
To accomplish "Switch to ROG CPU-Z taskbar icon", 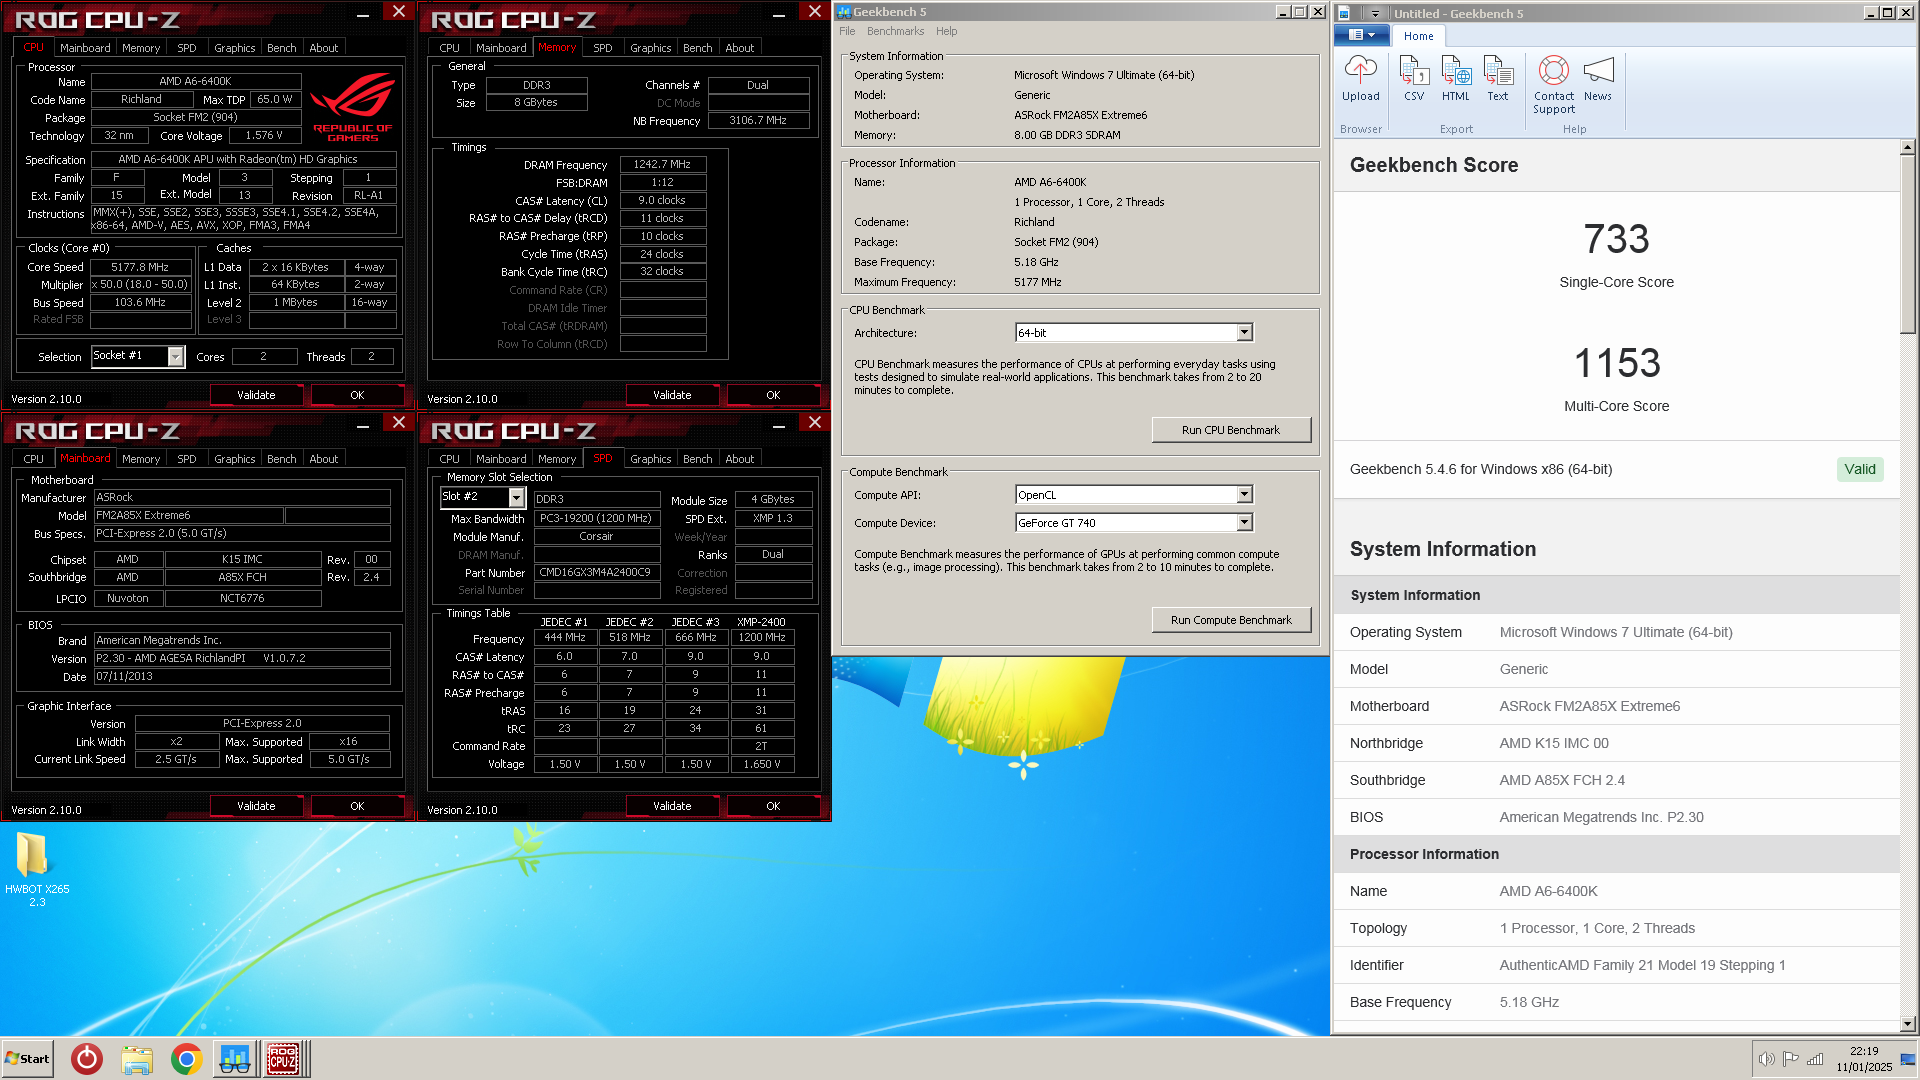I will point(284,1059).
